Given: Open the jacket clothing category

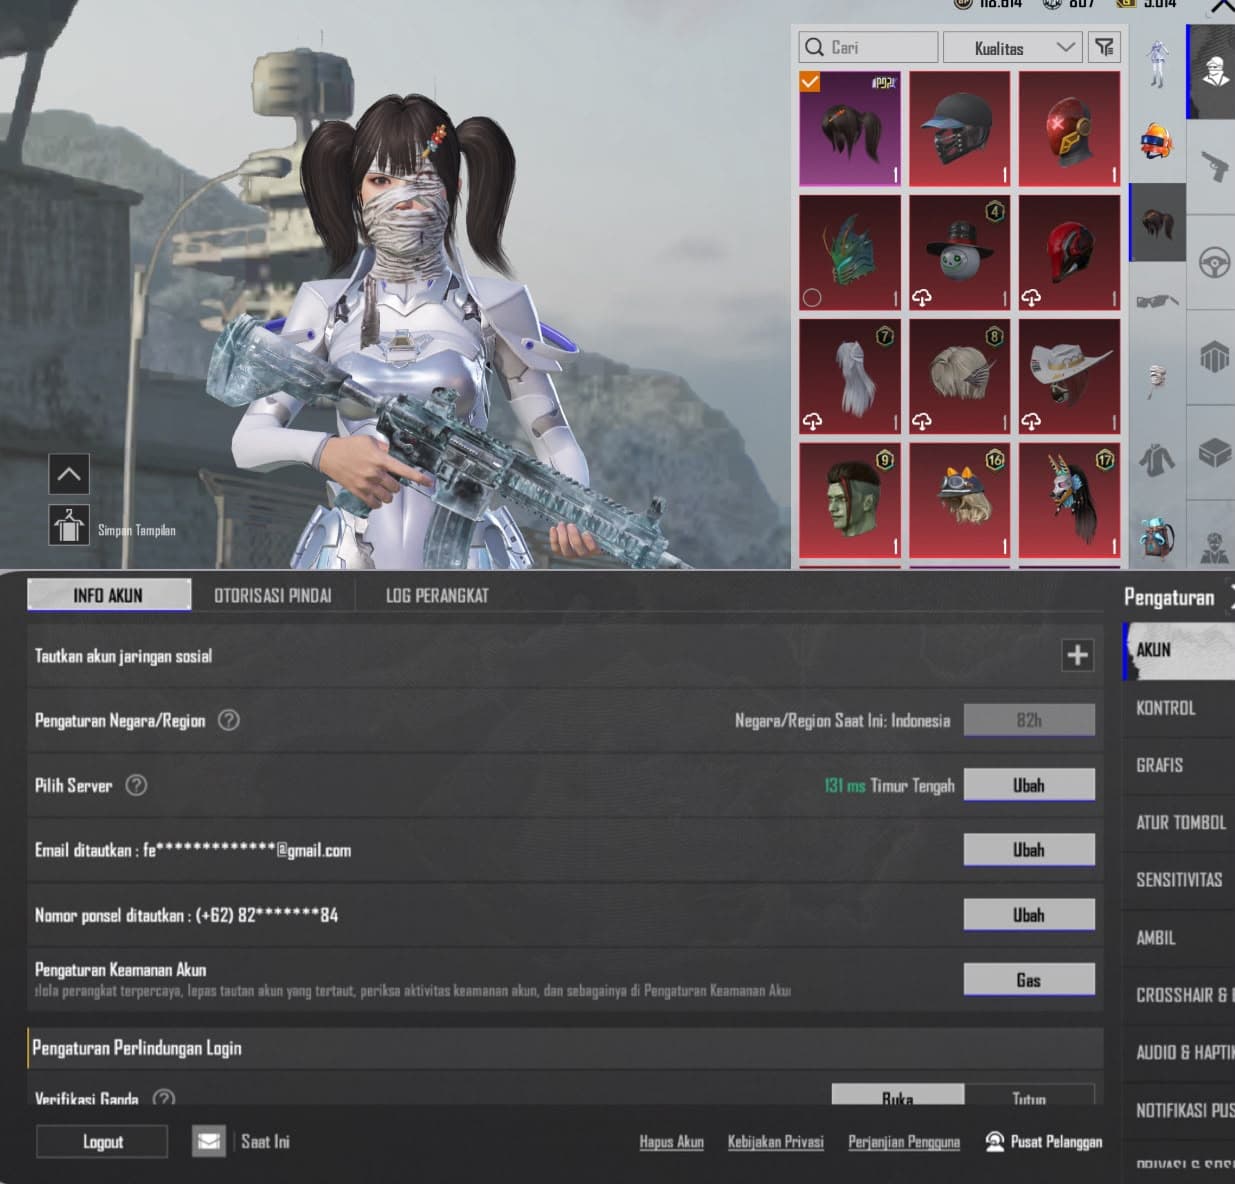Looking at the screenshot, I should (x=1157, y=459).
